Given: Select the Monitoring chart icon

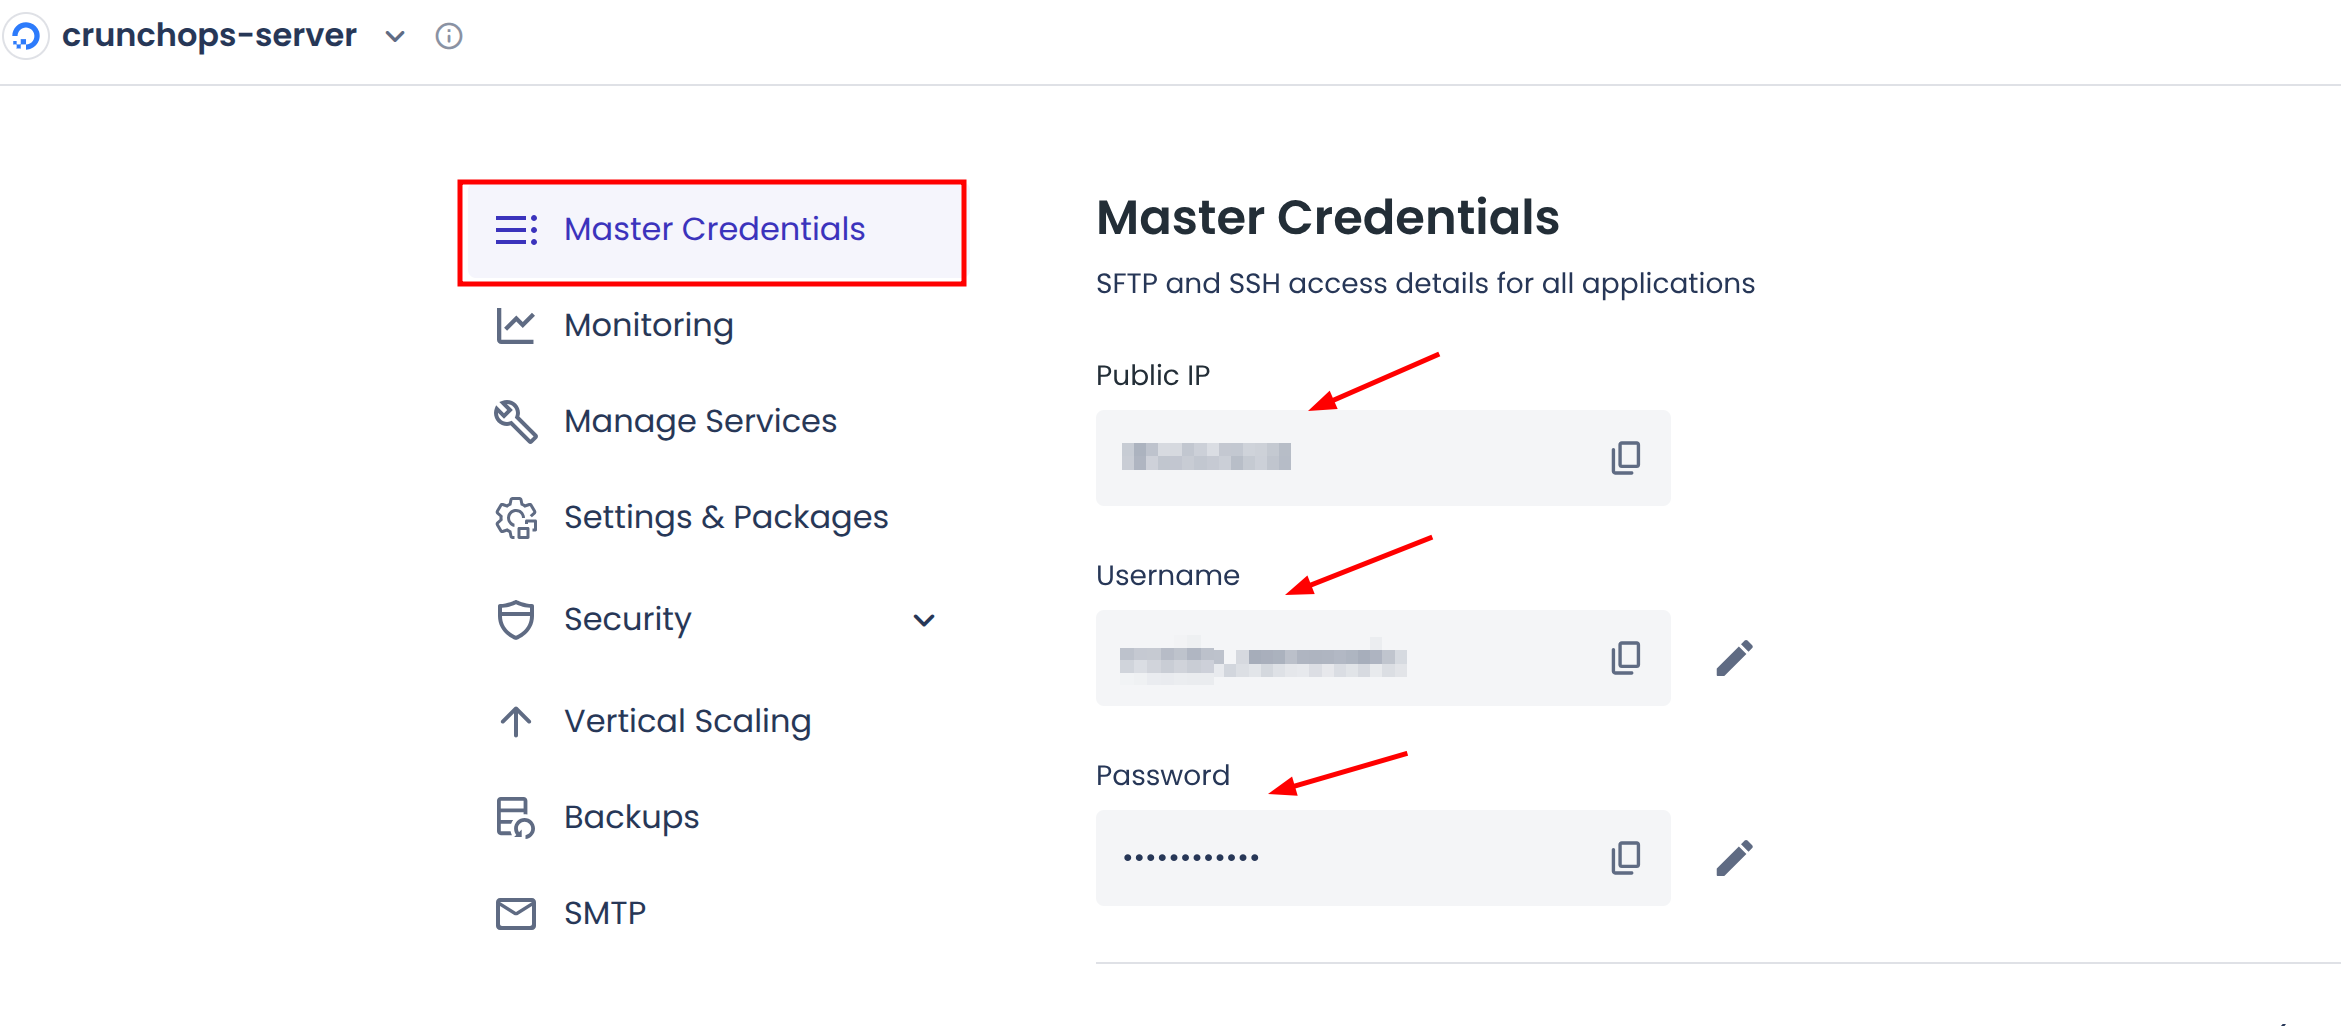Looking at the screenshot, I should (x=515, y=324).
